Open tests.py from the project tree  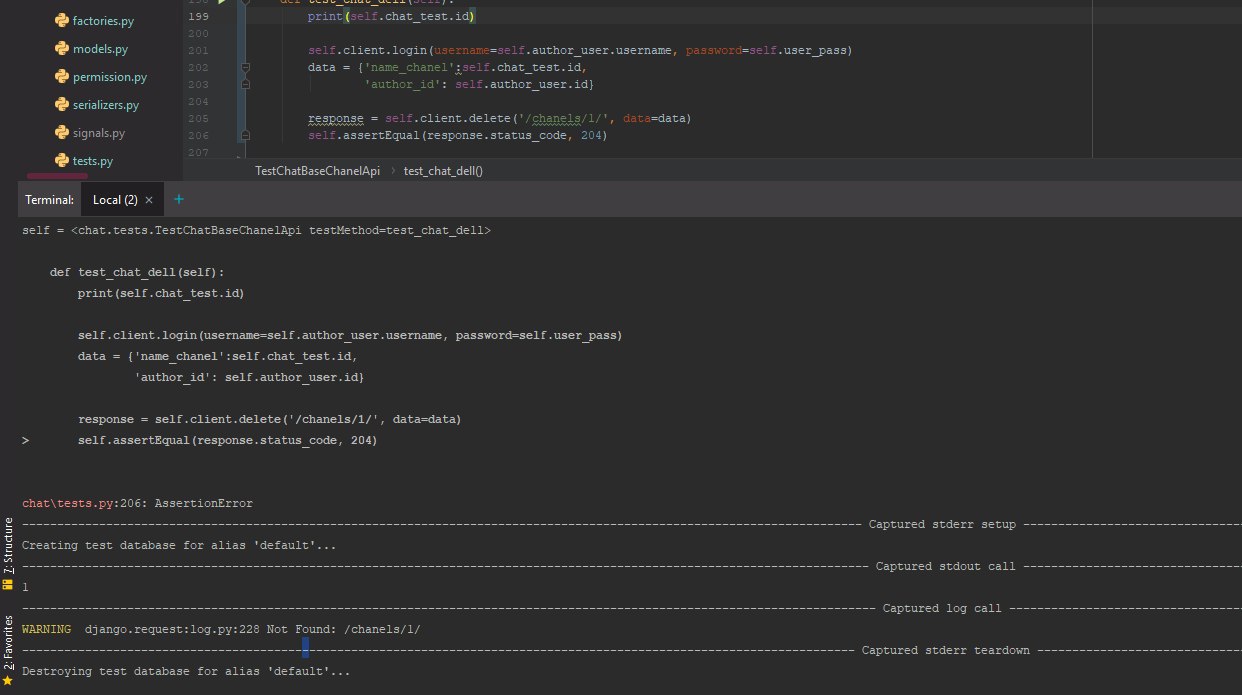tap(92, 160)
